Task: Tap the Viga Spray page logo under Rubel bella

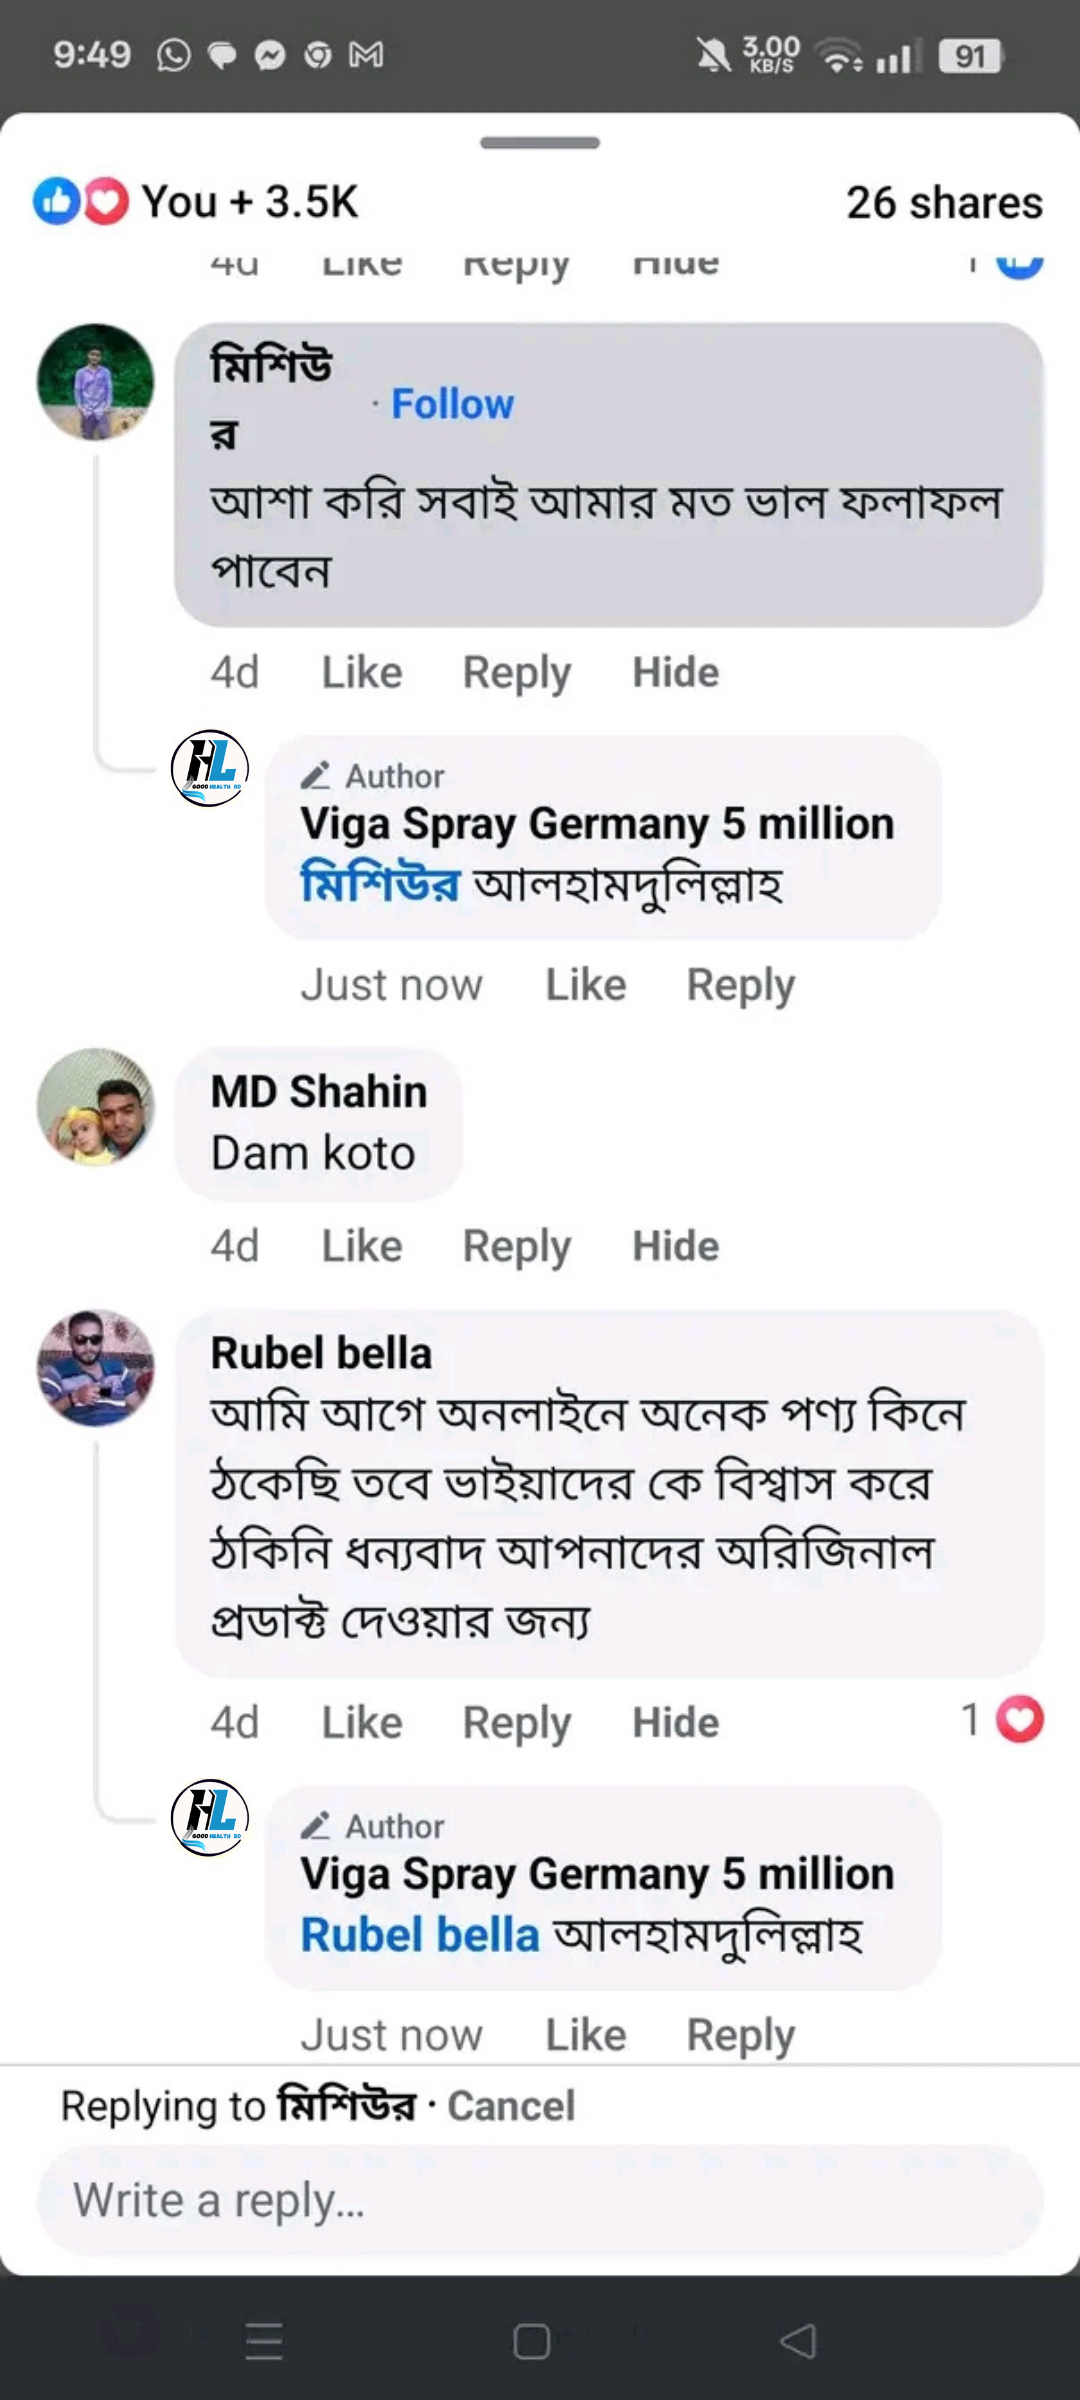Action: click(210, 1817)
